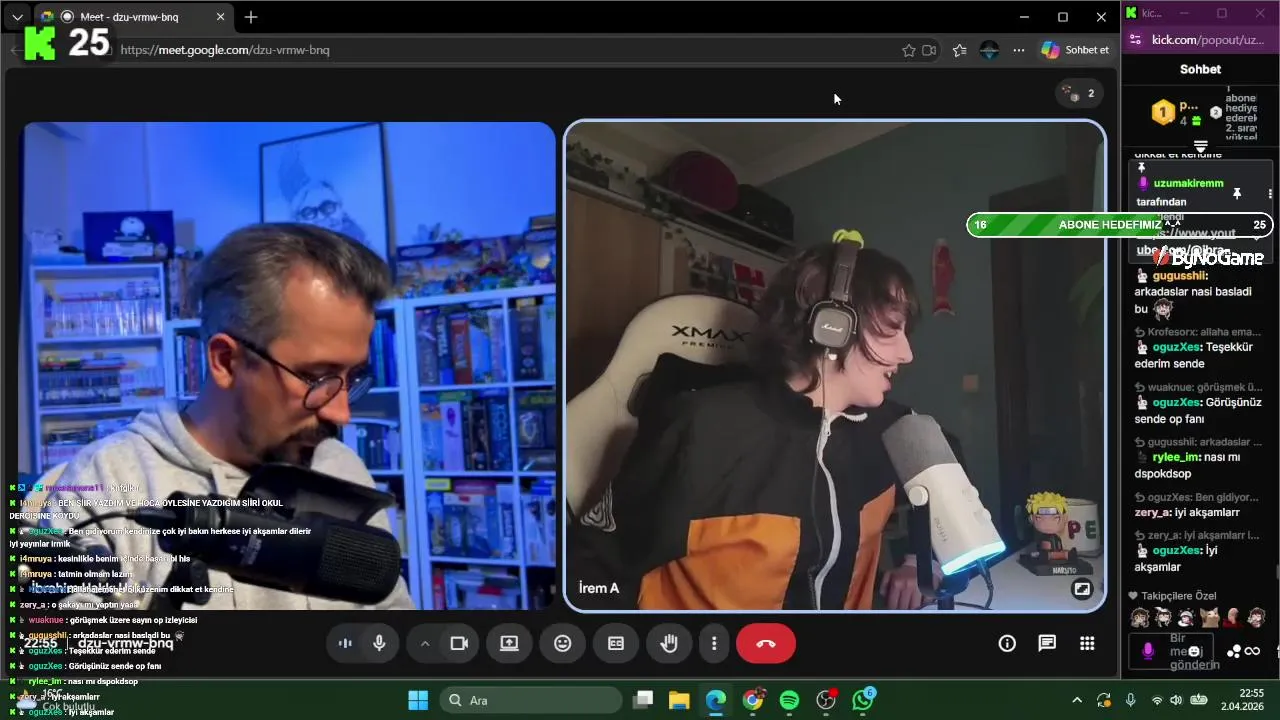Show hidden system tray icons chevron
Image resolution: width=1280 pixels, height=720 pixels.
coord(1077,700)
